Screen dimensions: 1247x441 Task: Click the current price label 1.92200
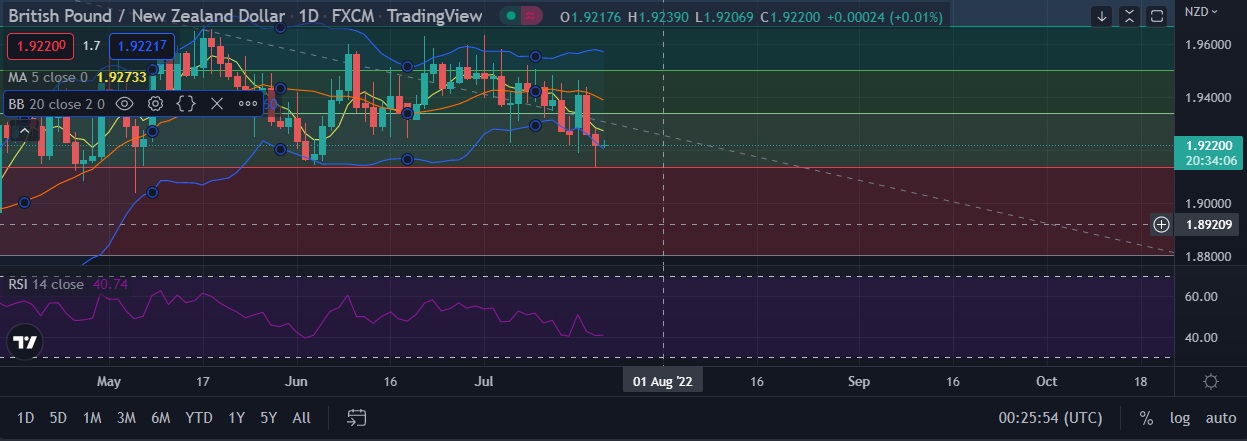[1208, 145]
